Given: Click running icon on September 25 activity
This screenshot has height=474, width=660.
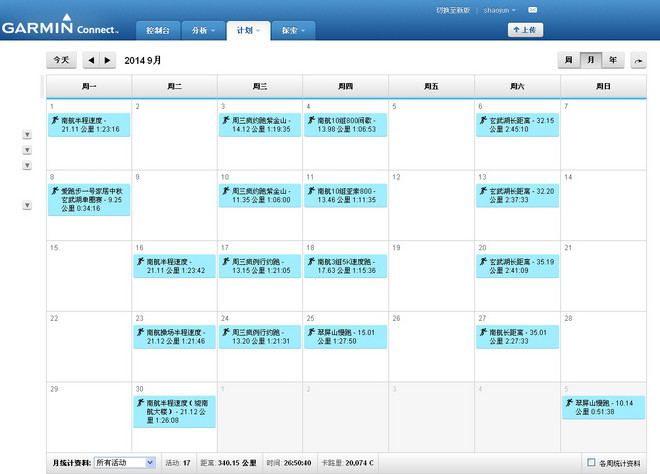Looking at the screenshot, I should click(312, 332).
